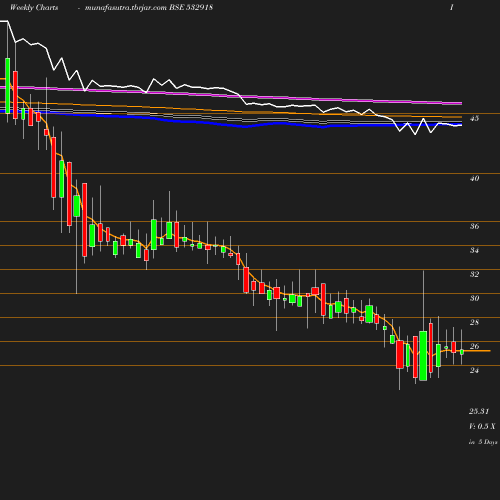Click the munafasutra.tbrjar.com watermark text
The image size is (500, 500).
[126, 8]
